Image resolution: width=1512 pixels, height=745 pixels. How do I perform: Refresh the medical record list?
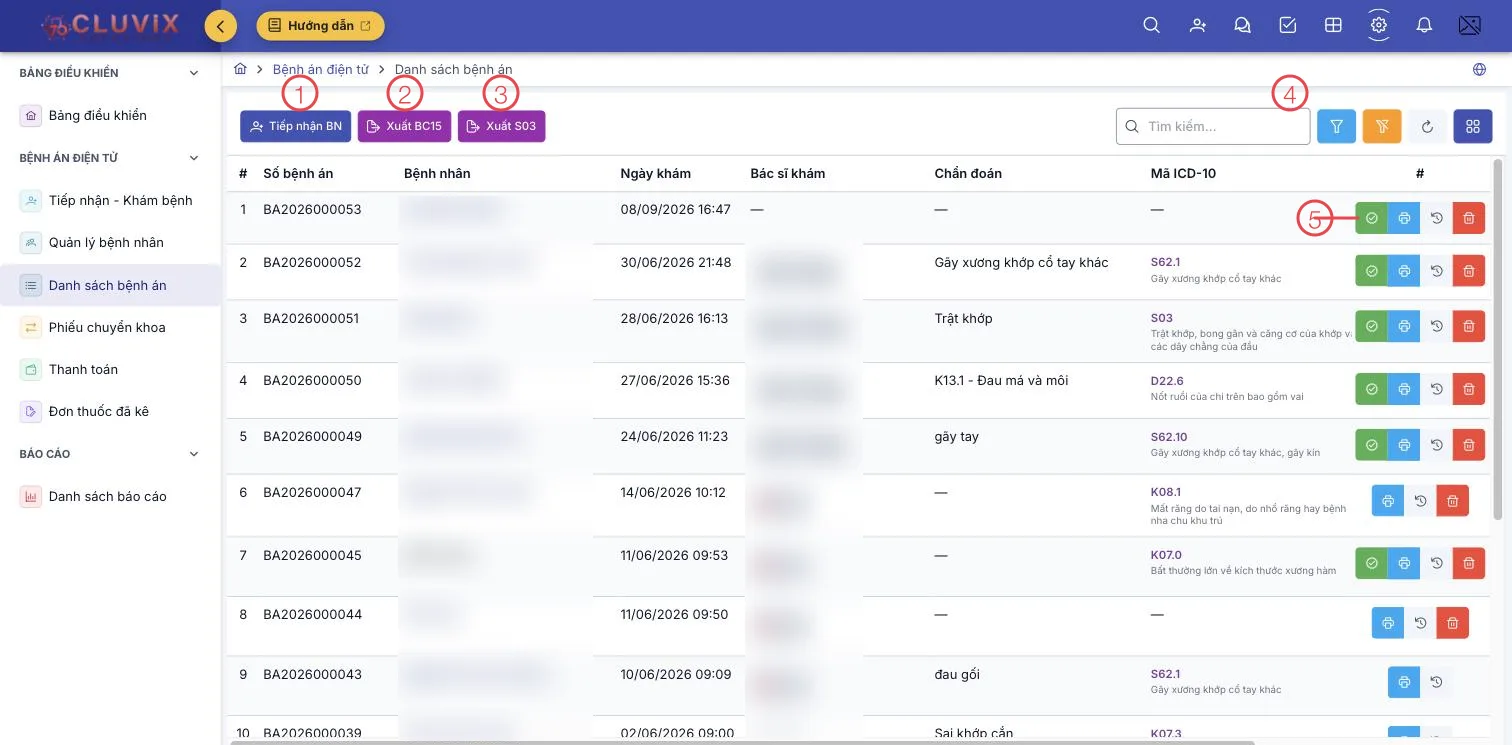1427,126
